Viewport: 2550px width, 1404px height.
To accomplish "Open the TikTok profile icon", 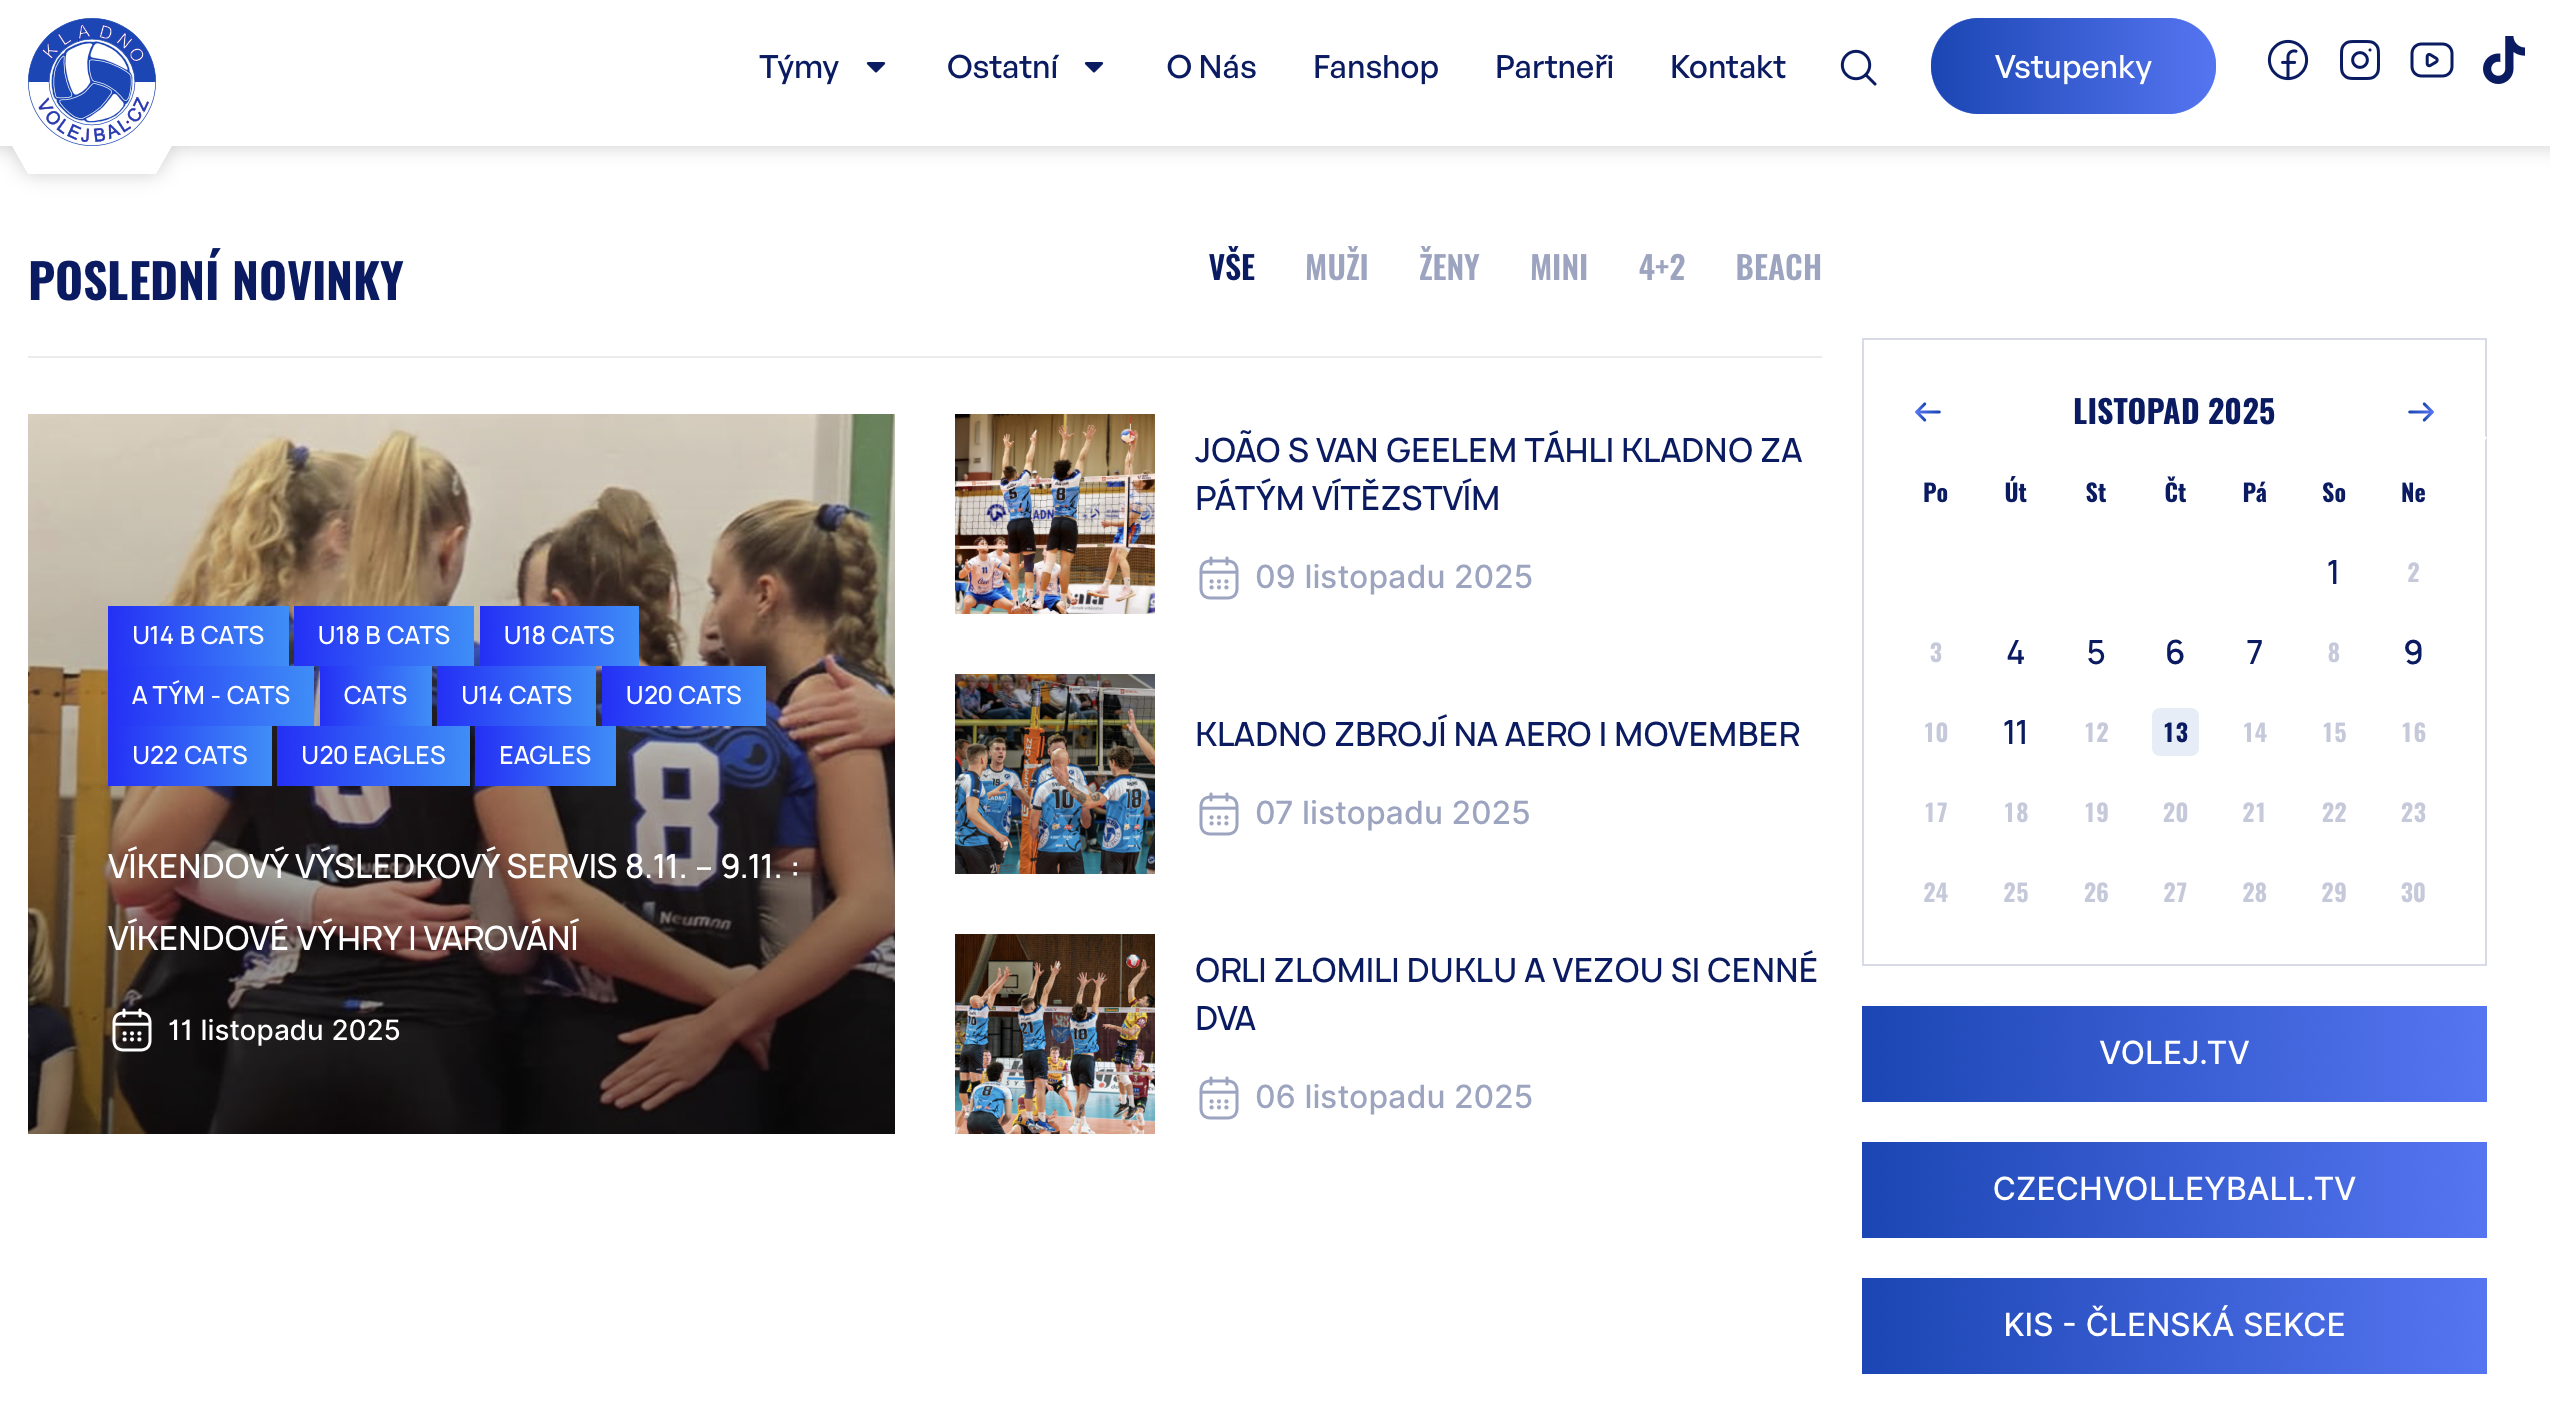I will 2505,60.
